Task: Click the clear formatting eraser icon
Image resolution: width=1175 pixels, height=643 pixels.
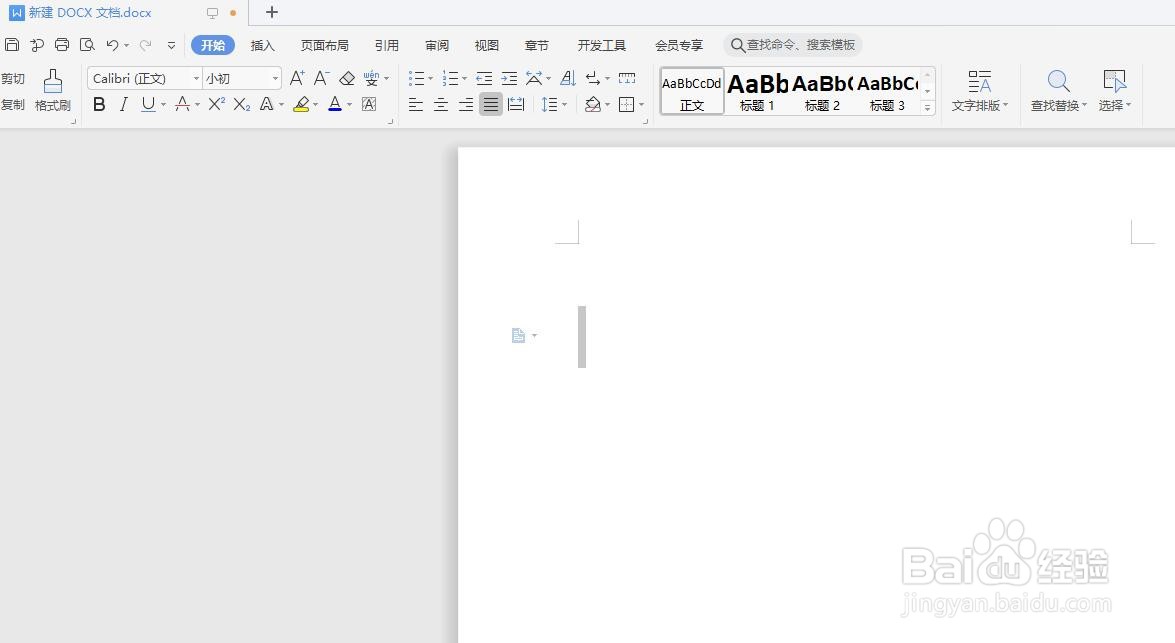Action: (347, 78)
